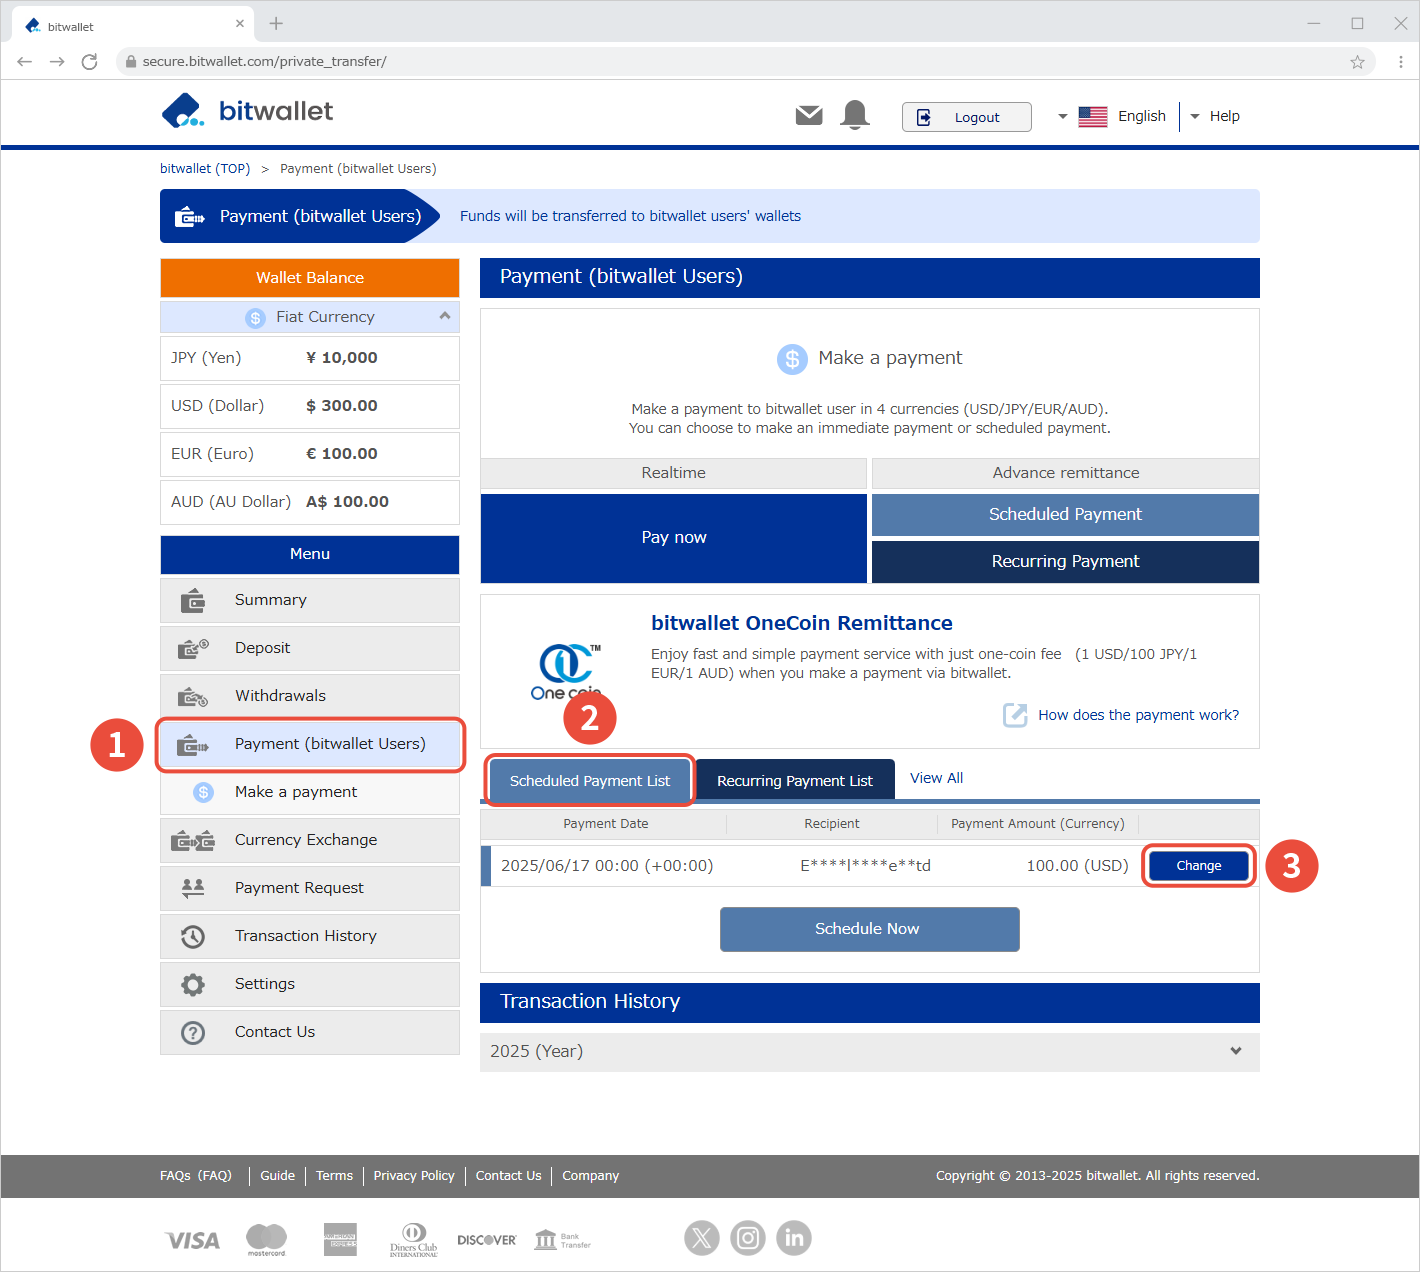Click the external link icon by payment work

(1015, 715)
